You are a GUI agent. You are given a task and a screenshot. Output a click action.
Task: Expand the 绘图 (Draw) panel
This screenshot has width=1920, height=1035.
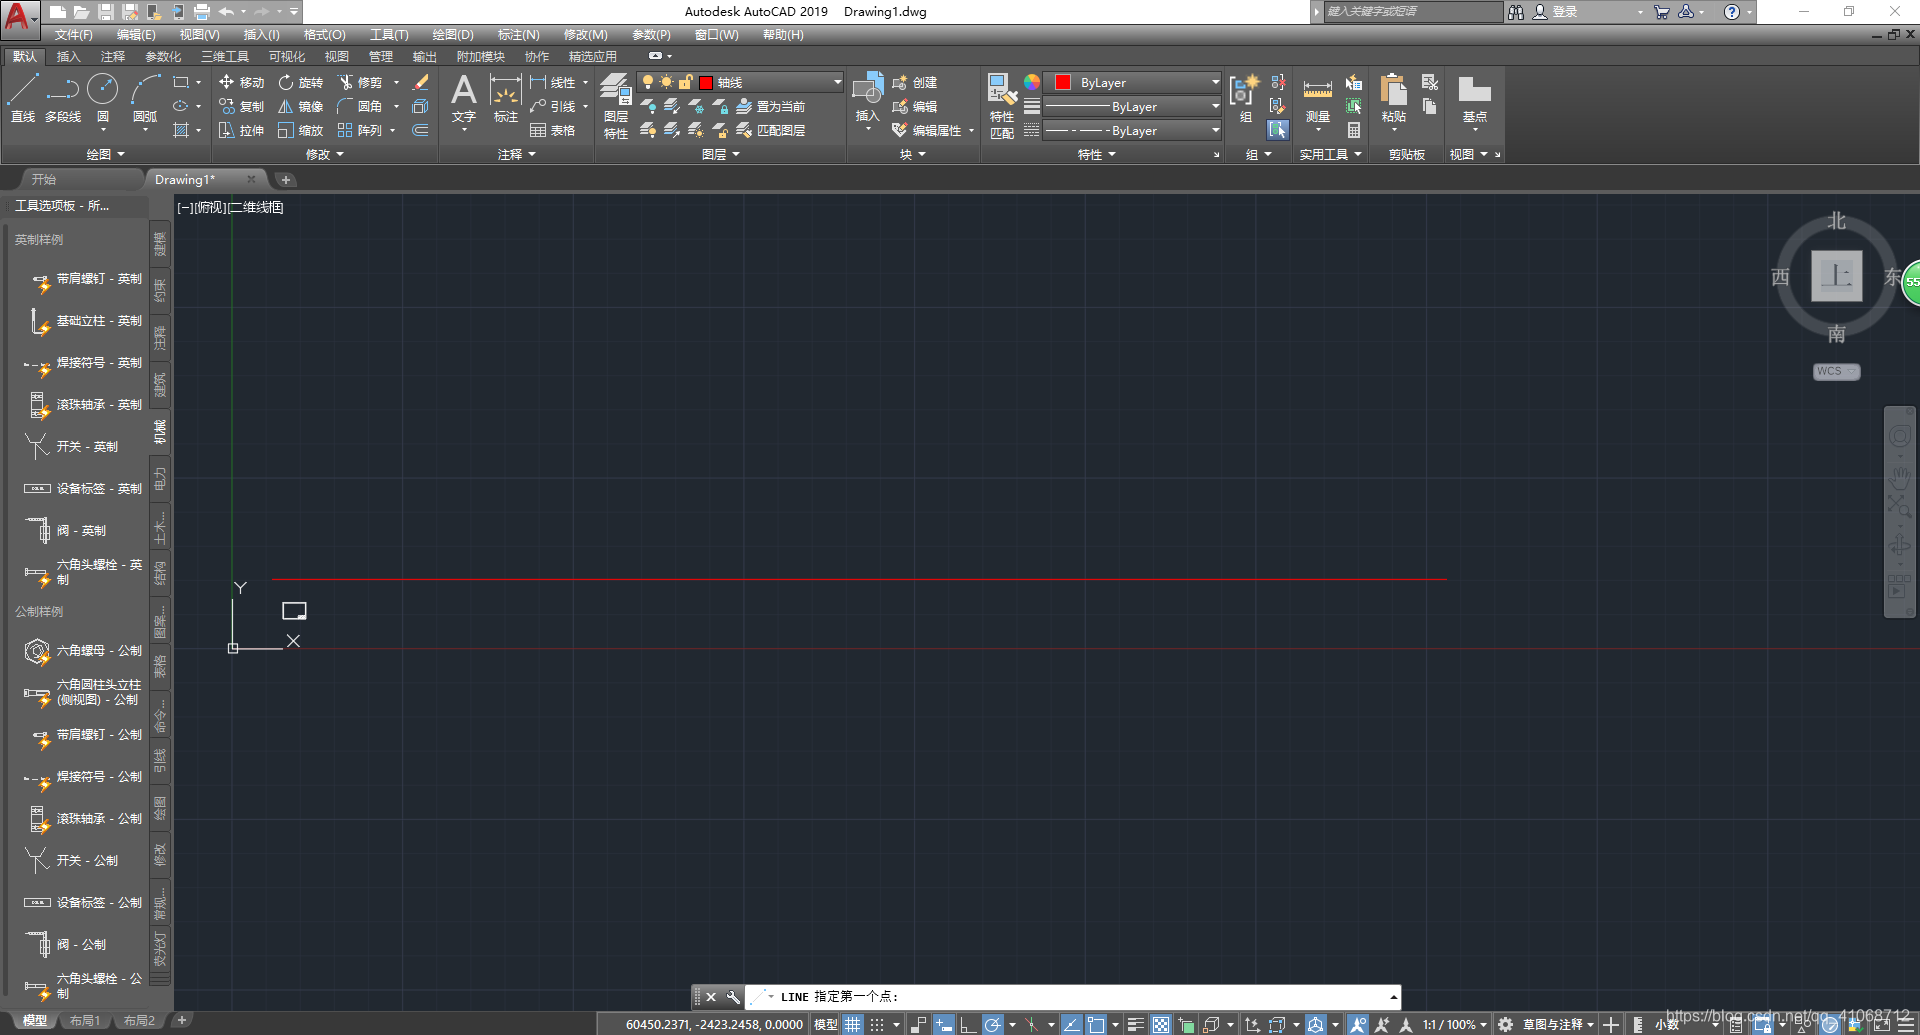105,154
